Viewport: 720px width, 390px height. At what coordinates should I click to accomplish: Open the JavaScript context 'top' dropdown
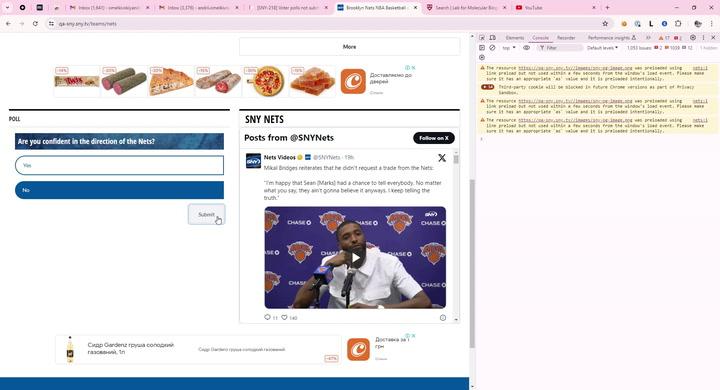pyautogui.click(x=509, y=48)
